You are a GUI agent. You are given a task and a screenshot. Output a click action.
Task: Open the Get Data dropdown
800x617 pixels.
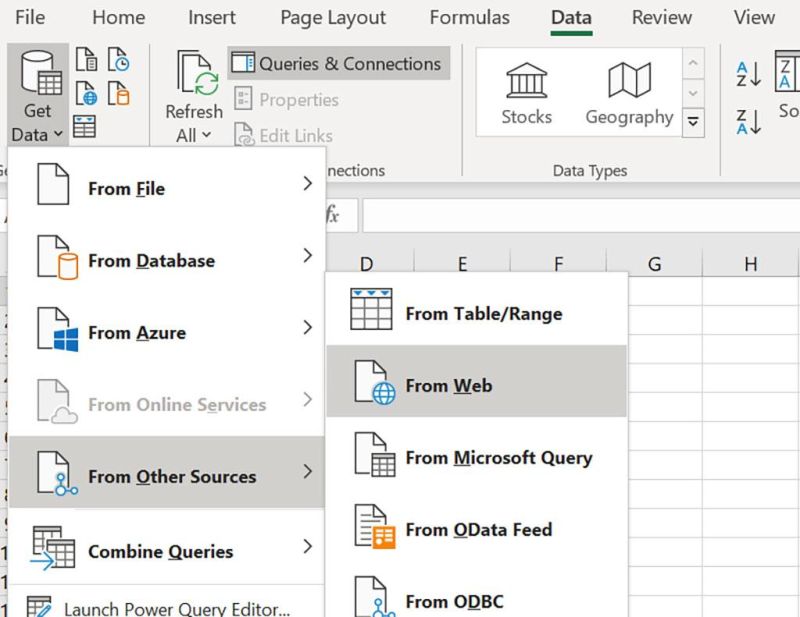pyautogui.click(x=37, y=97)
